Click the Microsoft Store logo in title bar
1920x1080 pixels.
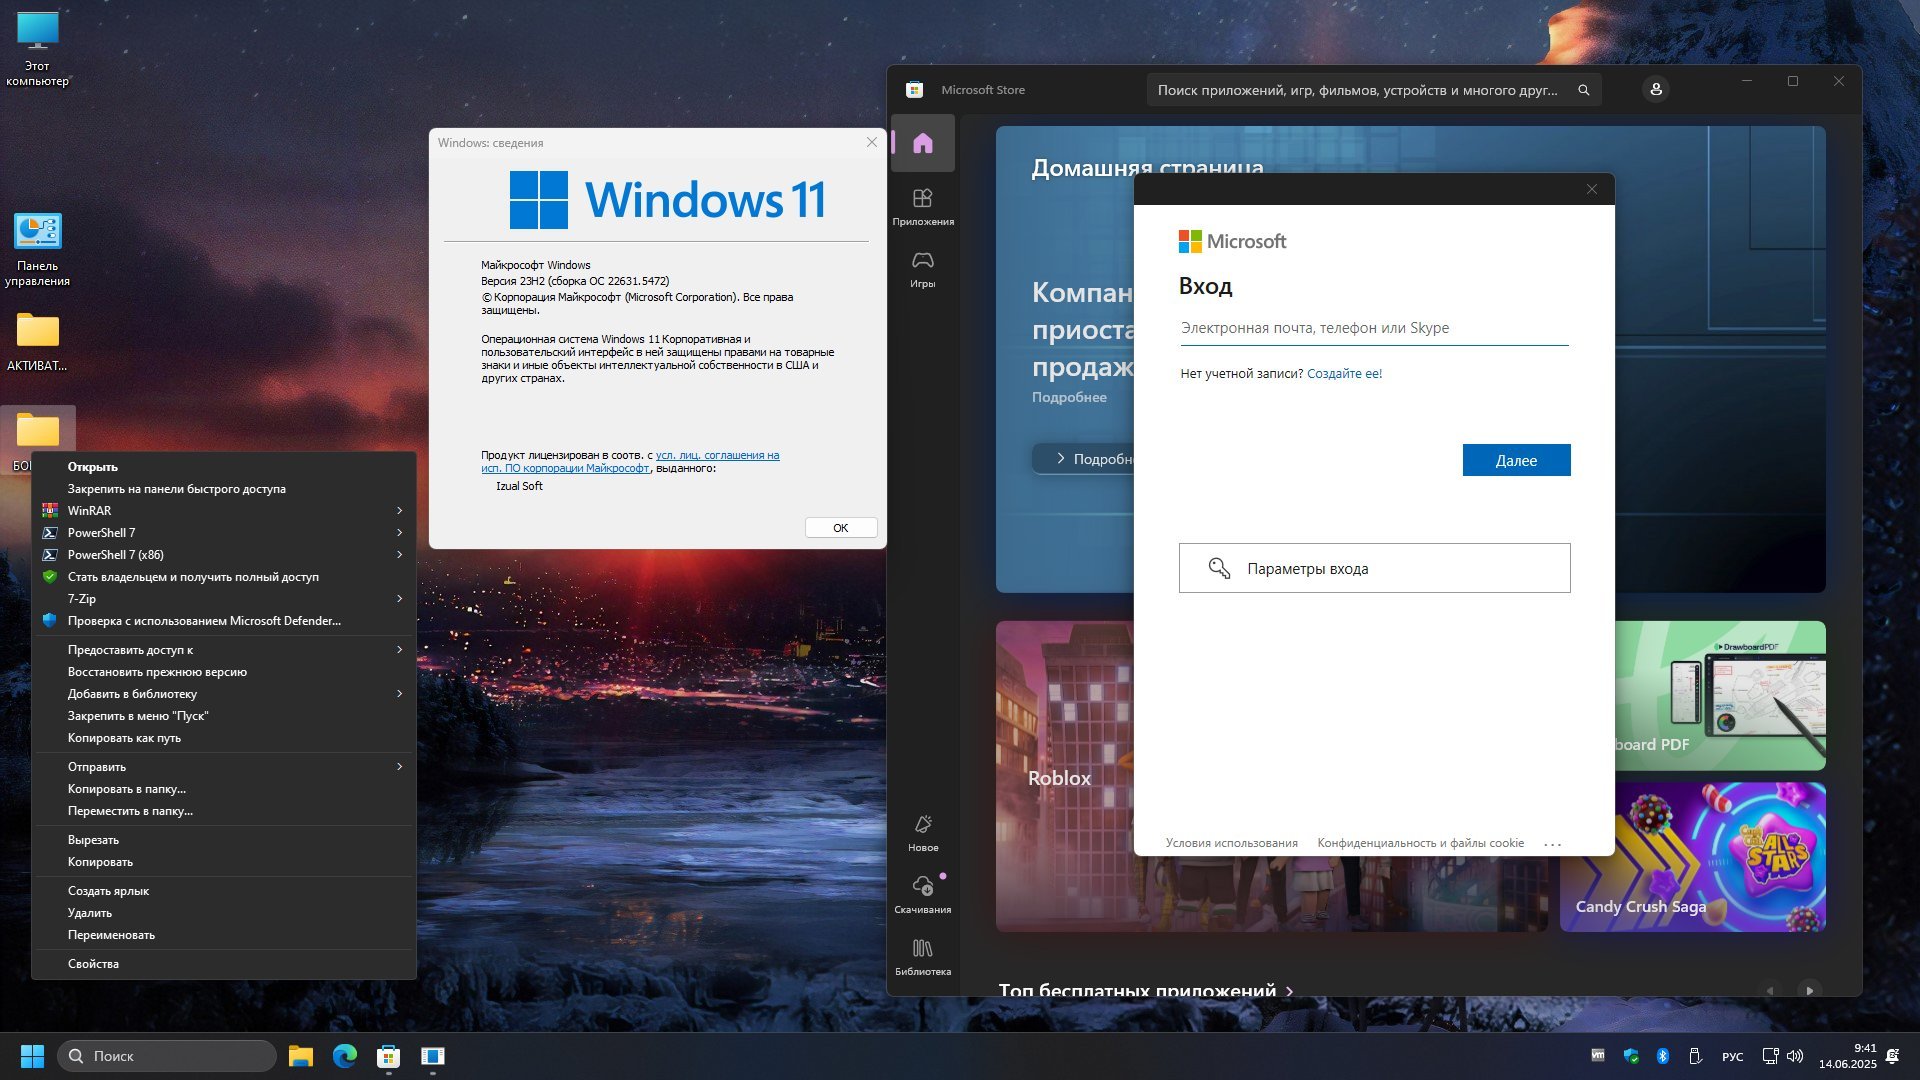[x=914, y=90]
